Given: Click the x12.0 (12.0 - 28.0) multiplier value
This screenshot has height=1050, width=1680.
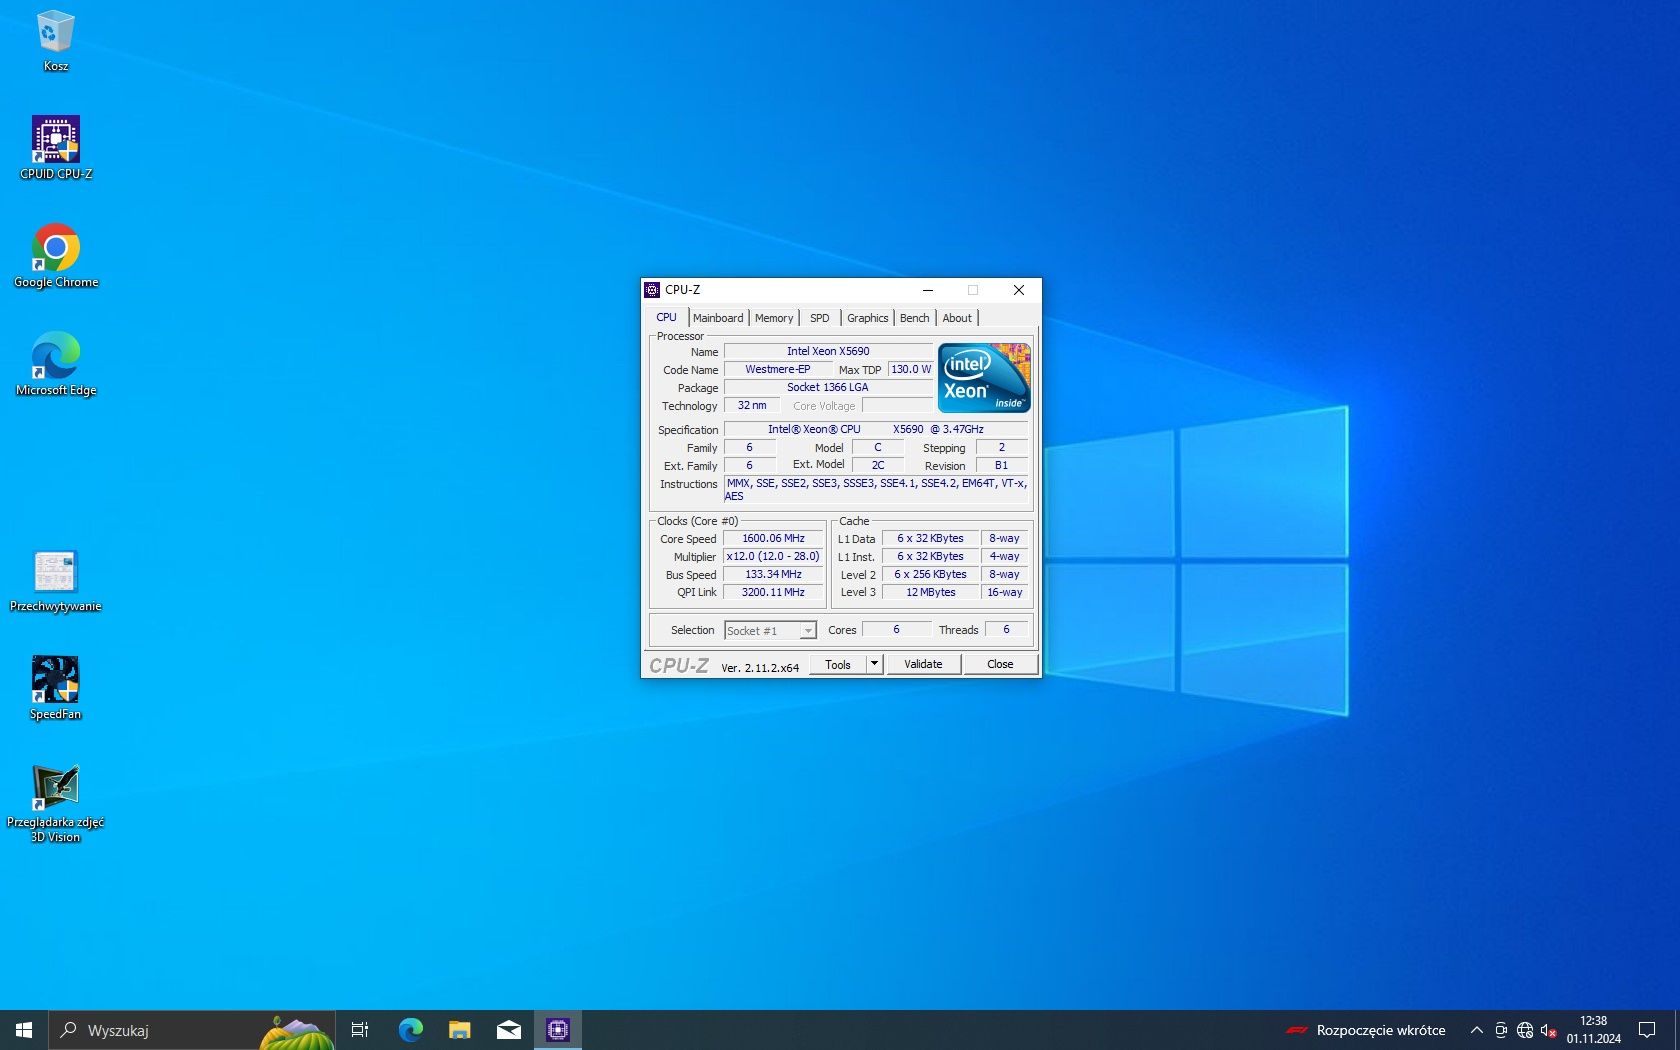Looking at the screenshot, I should 773,556.
